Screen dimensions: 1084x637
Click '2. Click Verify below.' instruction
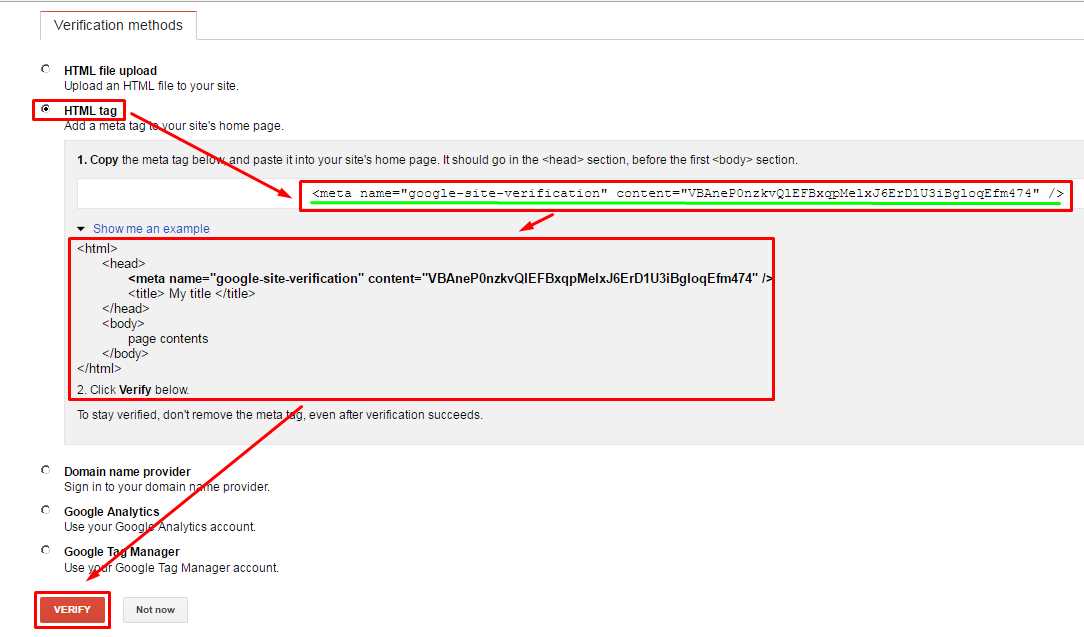click(x=133, y=389)
